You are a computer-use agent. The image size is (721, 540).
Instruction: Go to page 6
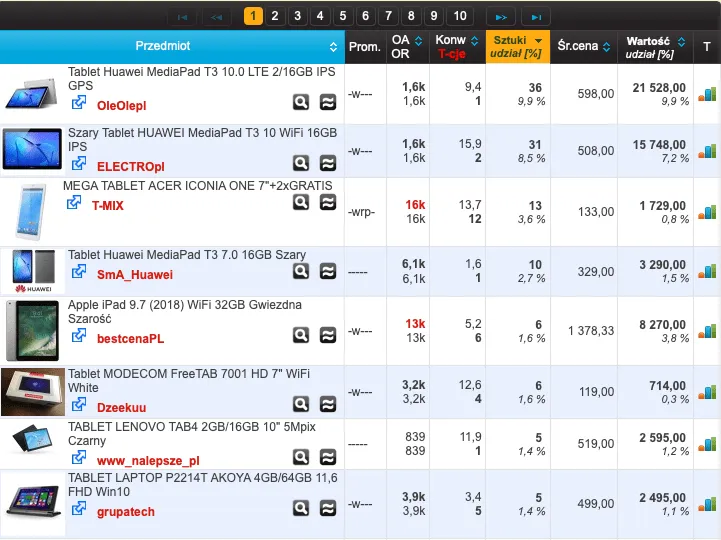click(366, 16)
